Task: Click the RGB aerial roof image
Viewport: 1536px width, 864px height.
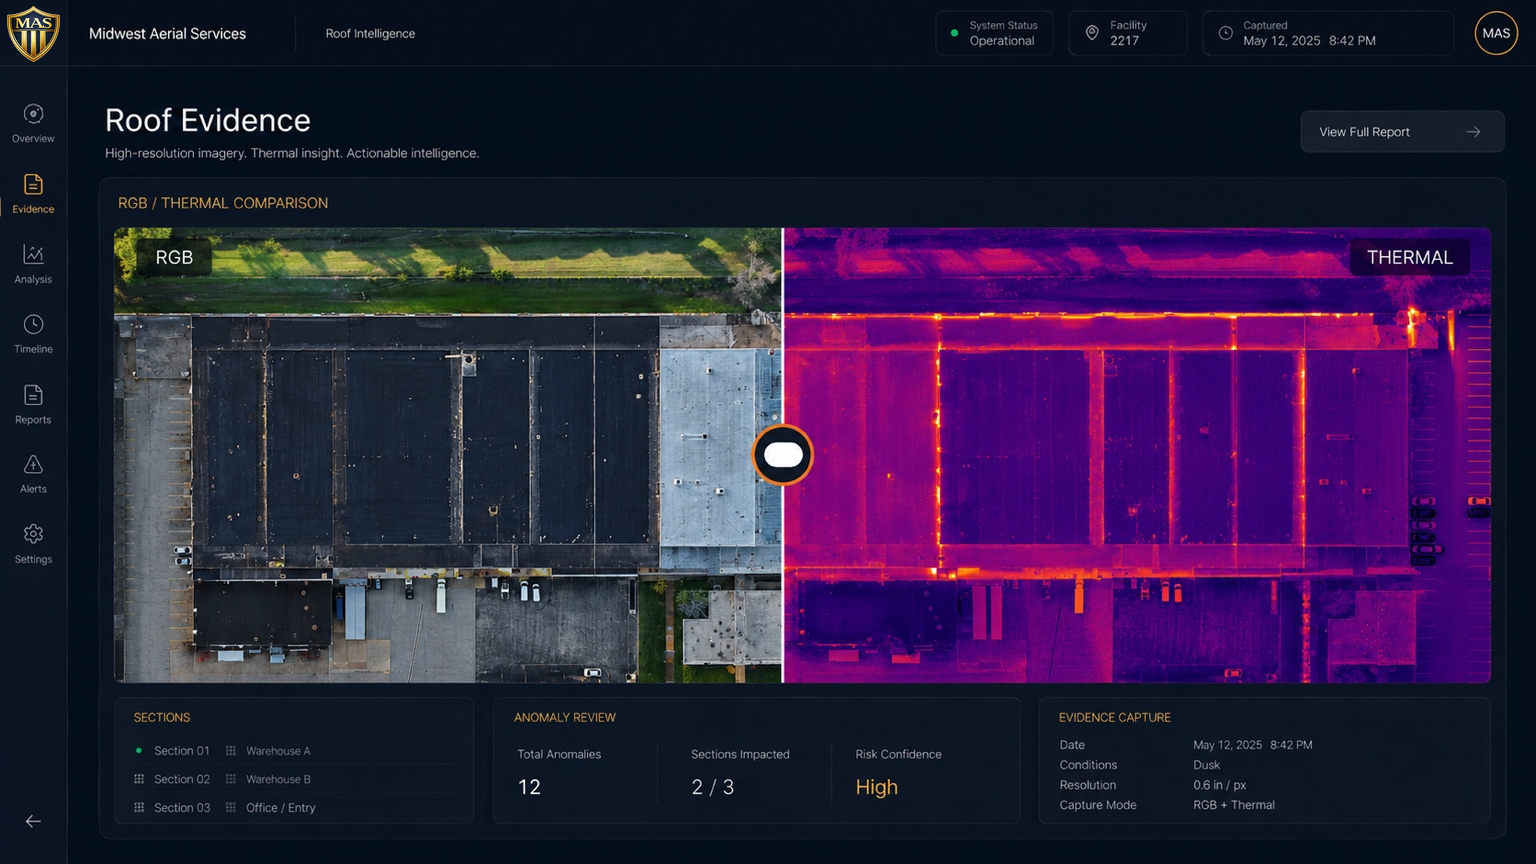Action: pos(448,455)
